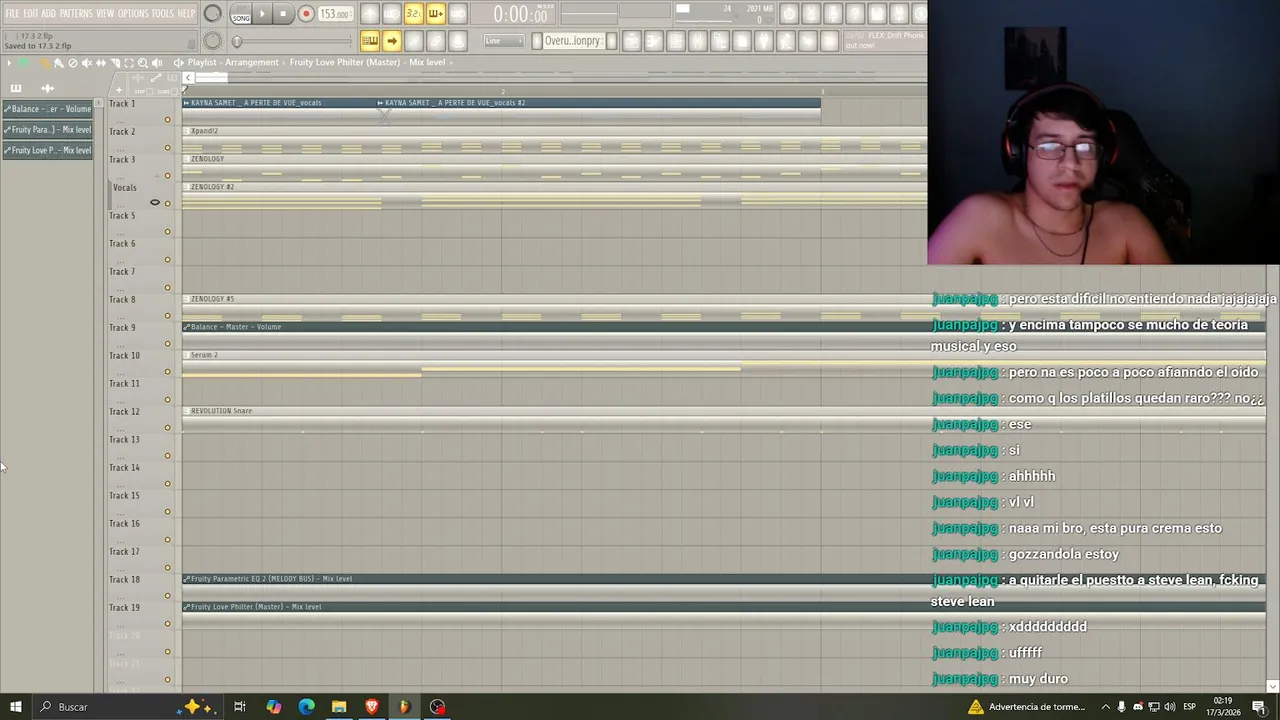Click the save project floppy icon
Screen dimensions: 1280x720
tap(877, 13)
